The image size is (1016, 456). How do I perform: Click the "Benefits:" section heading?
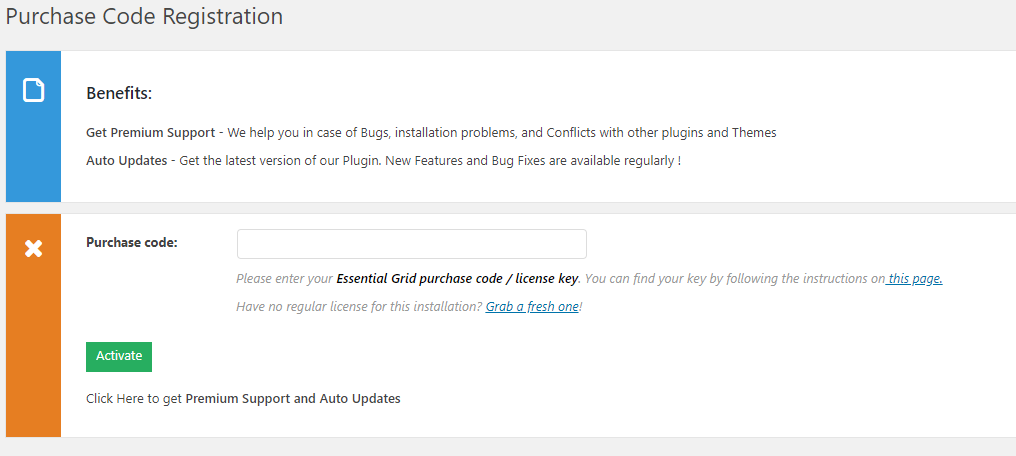[x=119, y=93]
